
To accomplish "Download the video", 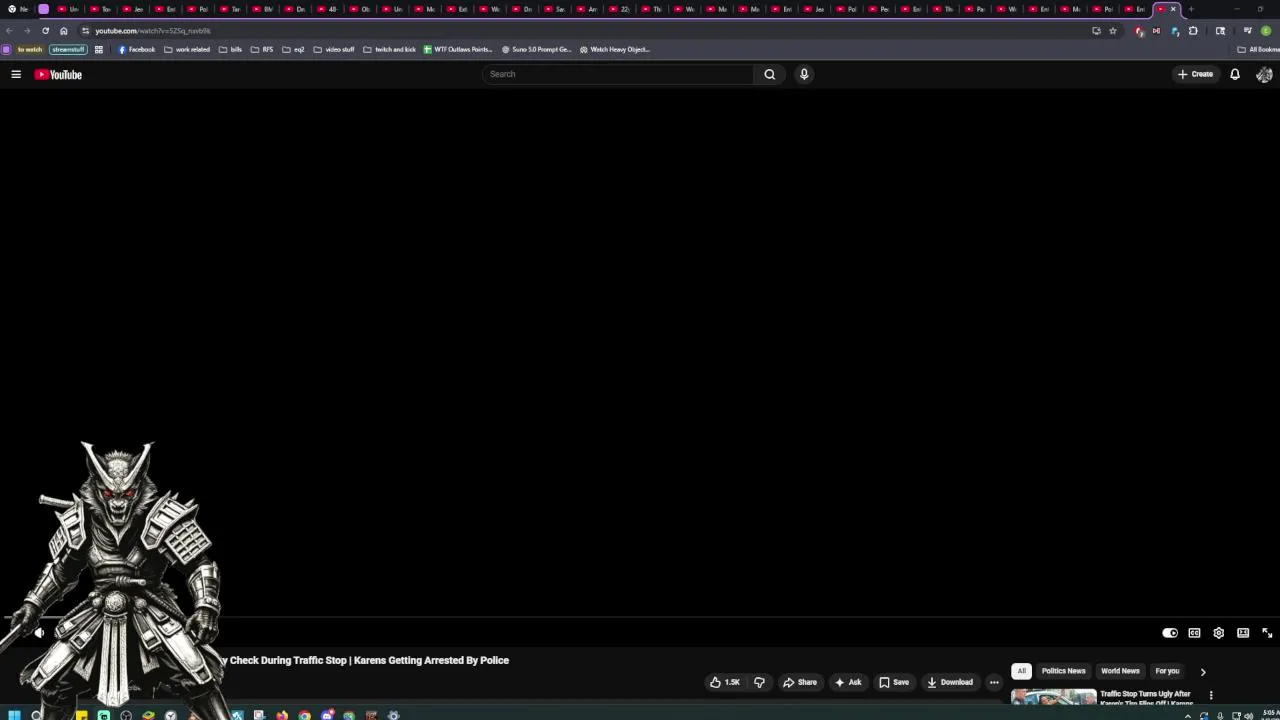I will coord(950,682).
